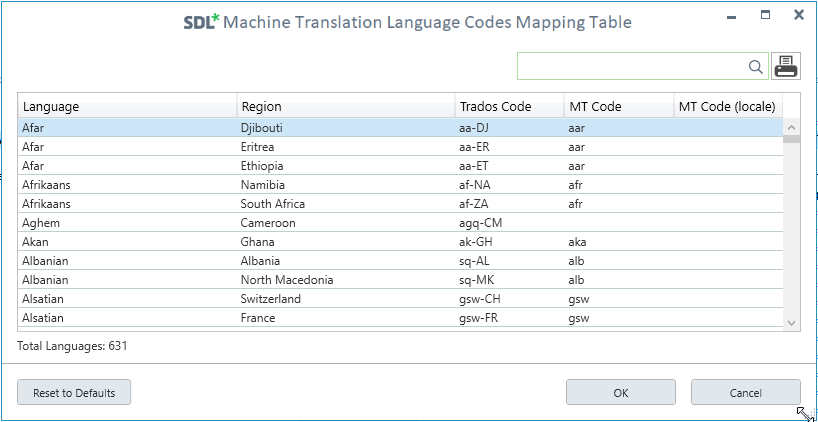The image size is (818, 422).
Task: Click the MT Code (locale) column header
Action: pyautogui.click(x=728, y=106)
